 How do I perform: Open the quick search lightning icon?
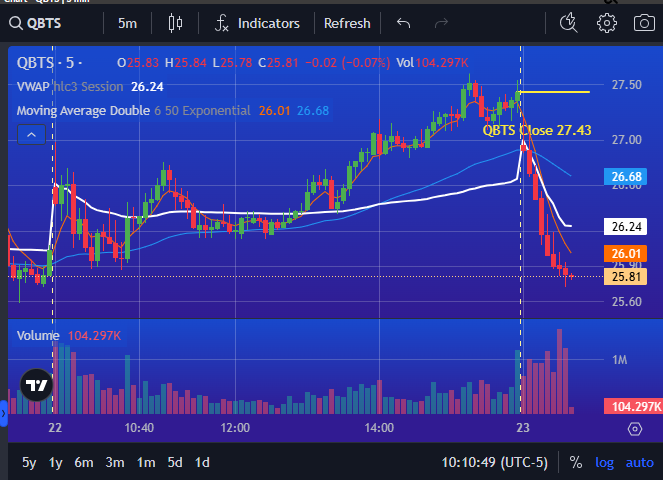(x=569, y=23)
